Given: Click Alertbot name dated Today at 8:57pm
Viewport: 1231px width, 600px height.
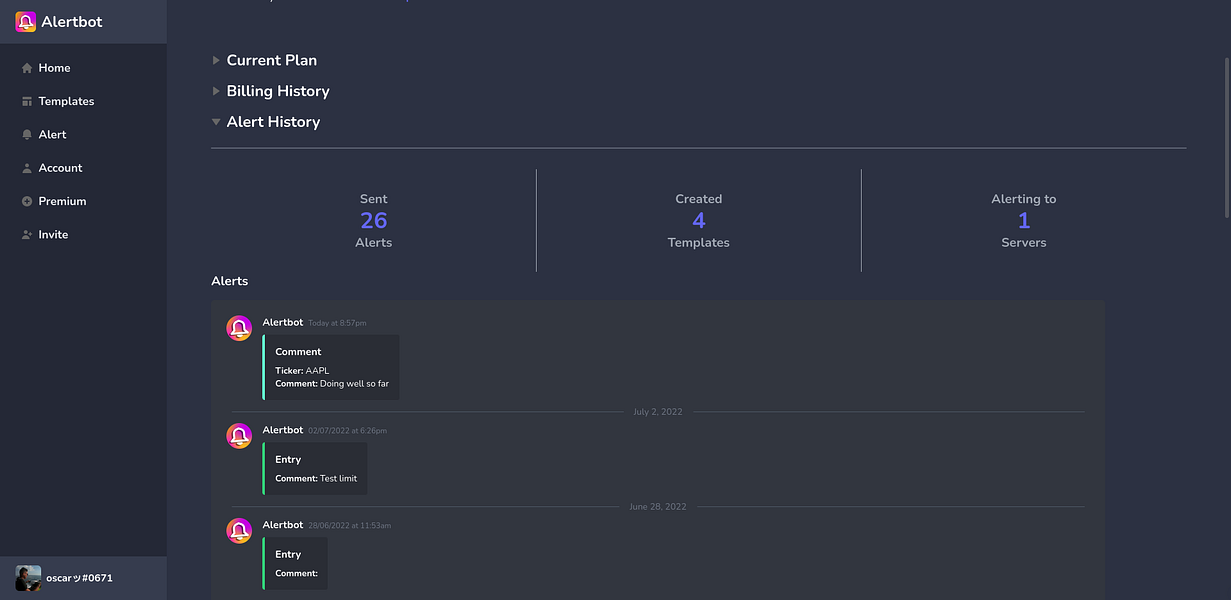Looking at the screenshot, I should (x=283, y=322).
